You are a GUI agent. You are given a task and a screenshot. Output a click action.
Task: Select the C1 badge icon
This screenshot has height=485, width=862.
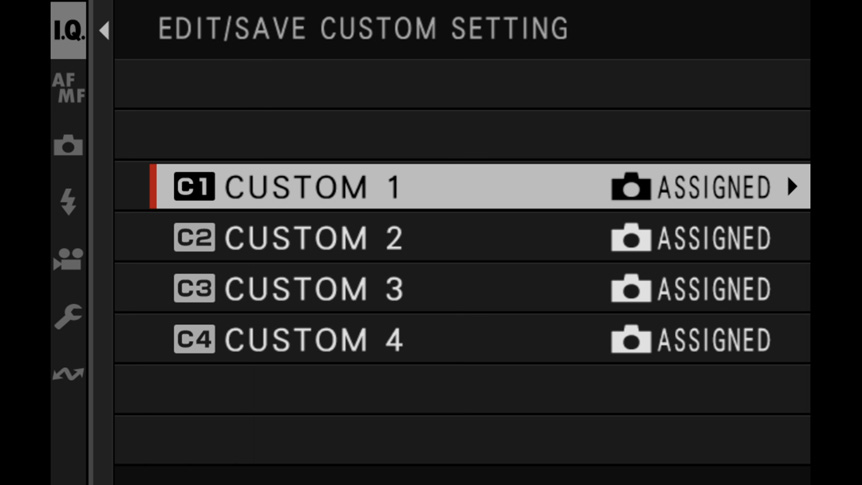tap(194, 187)
